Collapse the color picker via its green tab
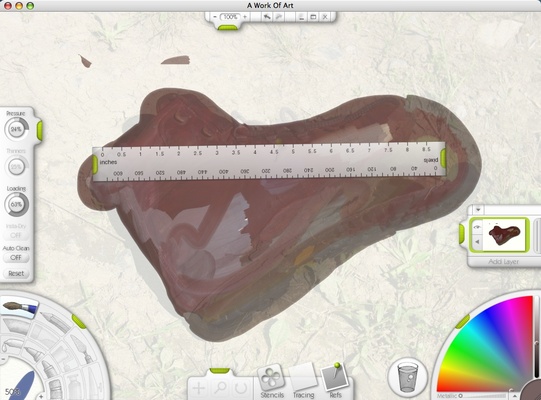This screenshot has height=400, width=541. (462, 321)
